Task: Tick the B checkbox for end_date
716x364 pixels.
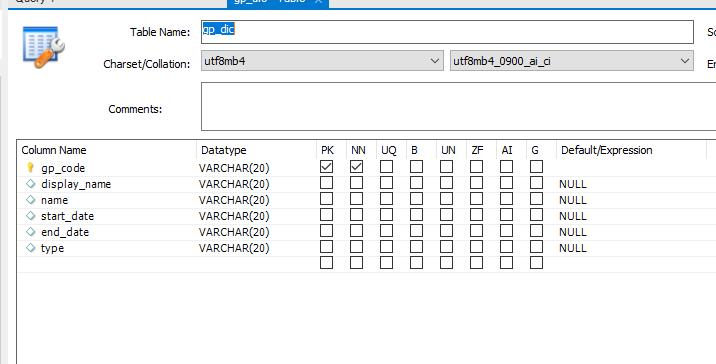Action: click(416, 231)
